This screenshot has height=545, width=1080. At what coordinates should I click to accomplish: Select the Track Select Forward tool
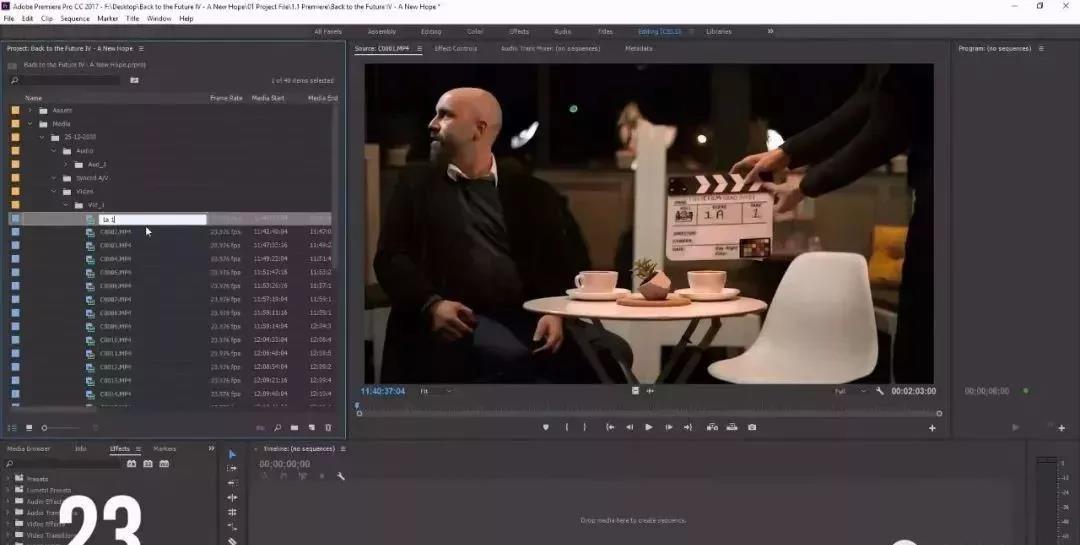click(232, 468)
